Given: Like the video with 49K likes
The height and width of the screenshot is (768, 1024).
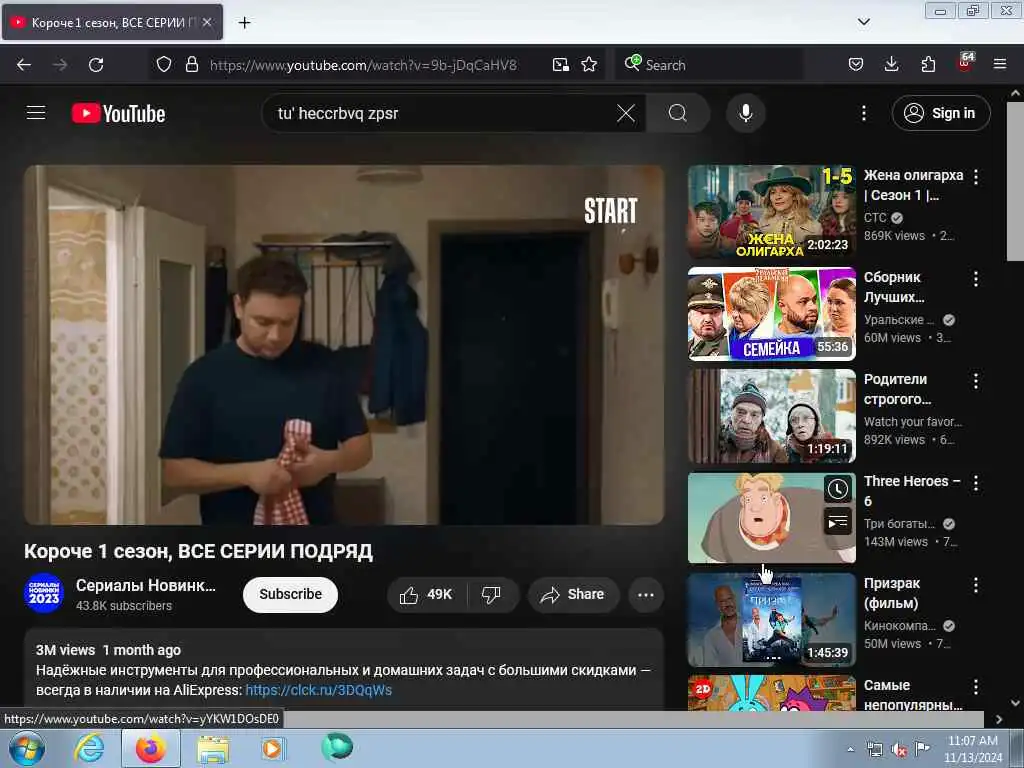Looking at the screenshot, I should [x=426, y=594].
